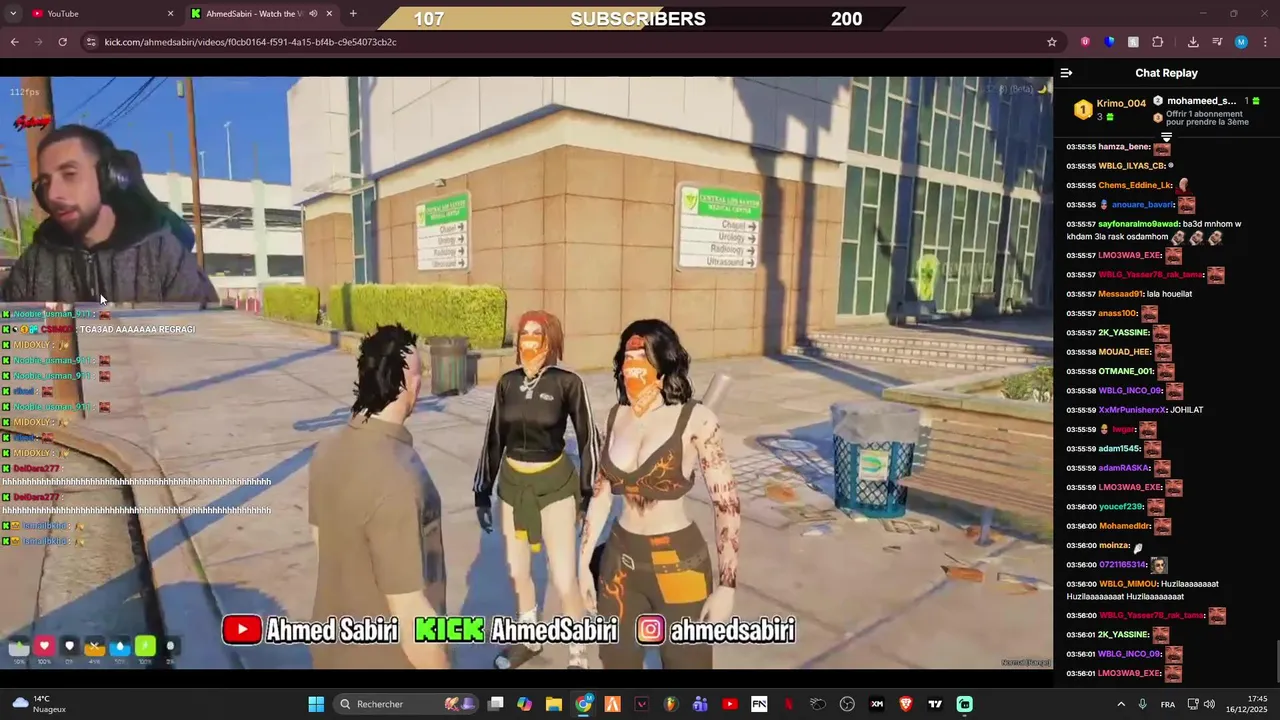Open the pink extension icon in toolbar

[x=1085, y=42]
